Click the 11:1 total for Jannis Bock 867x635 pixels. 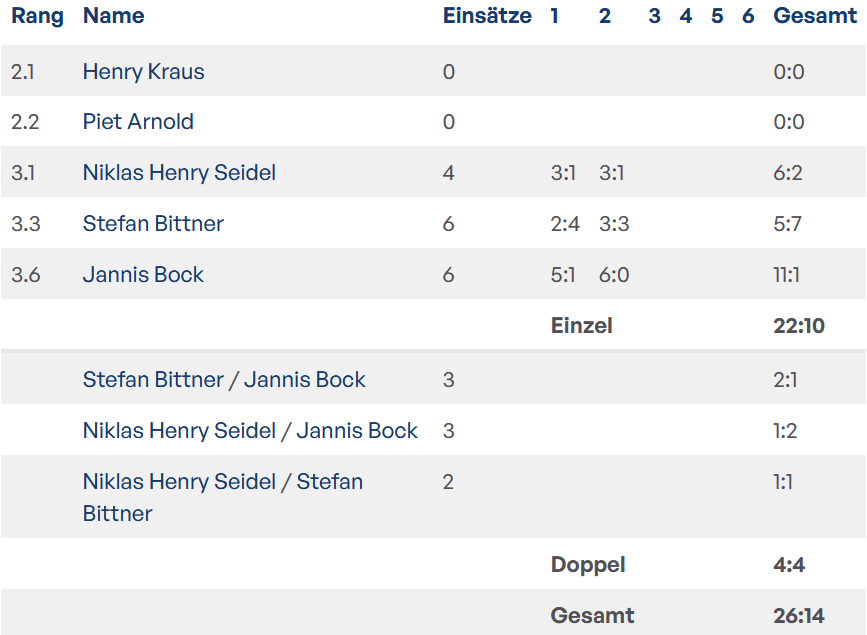point(786,275)
